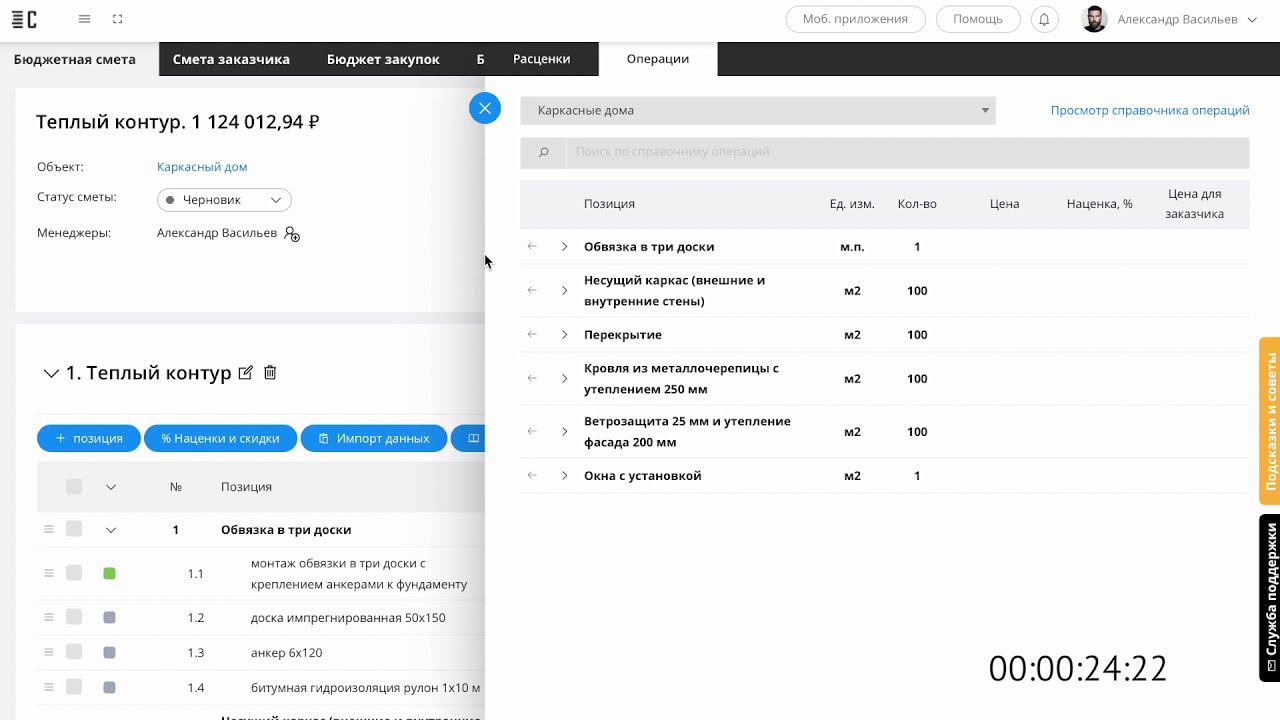Viewport: 1280px width, 720px height.
Task: Expand Обвязка в три доски operation
Action: 564,247
